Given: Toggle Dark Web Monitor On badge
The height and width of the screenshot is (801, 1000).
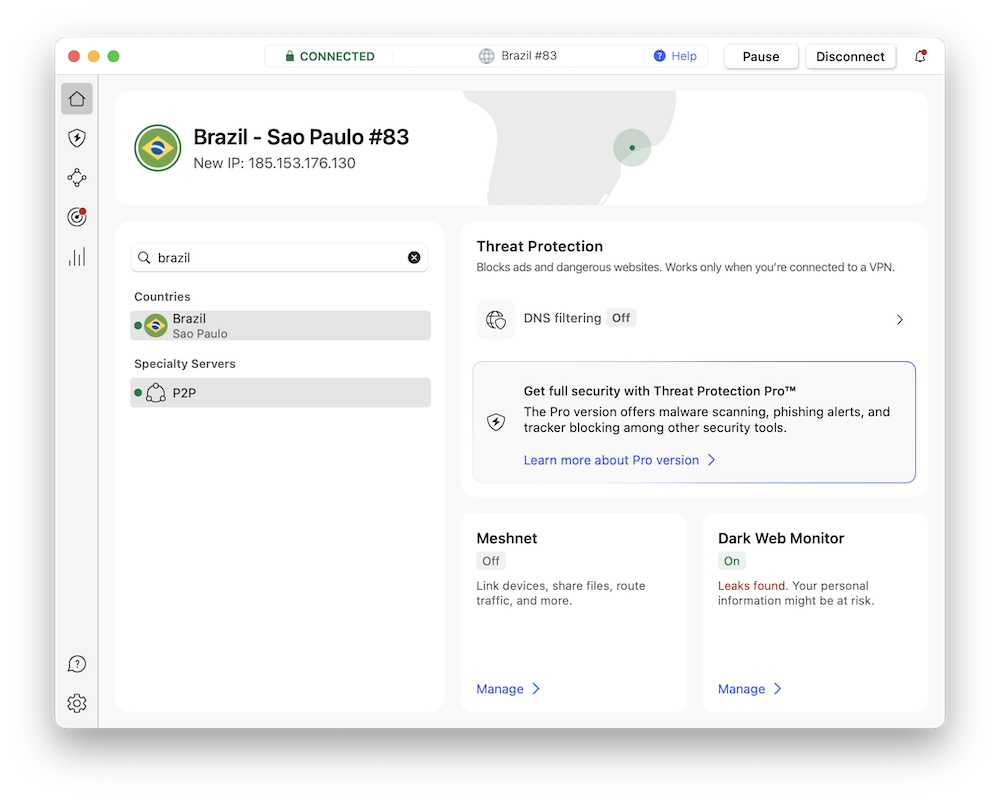Looking at the screenshot, I should click(732, 561).
